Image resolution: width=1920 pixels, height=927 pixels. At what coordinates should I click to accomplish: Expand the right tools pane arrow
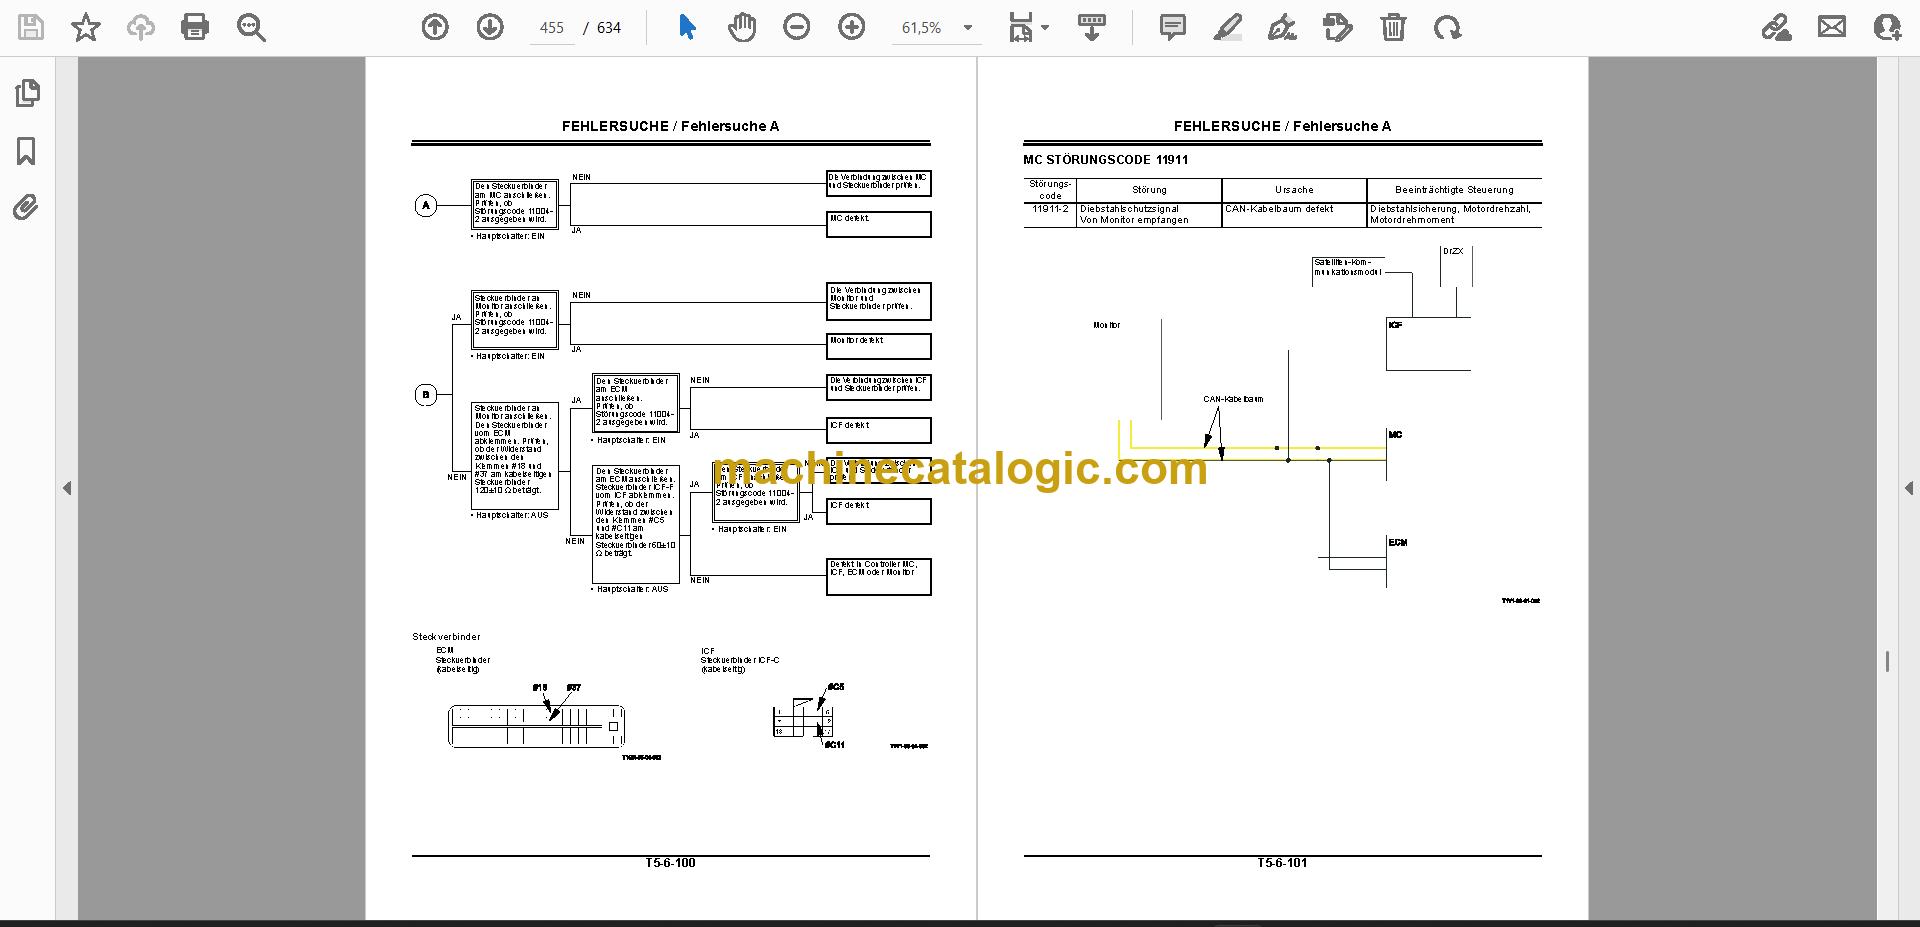tap(1908, 488)
